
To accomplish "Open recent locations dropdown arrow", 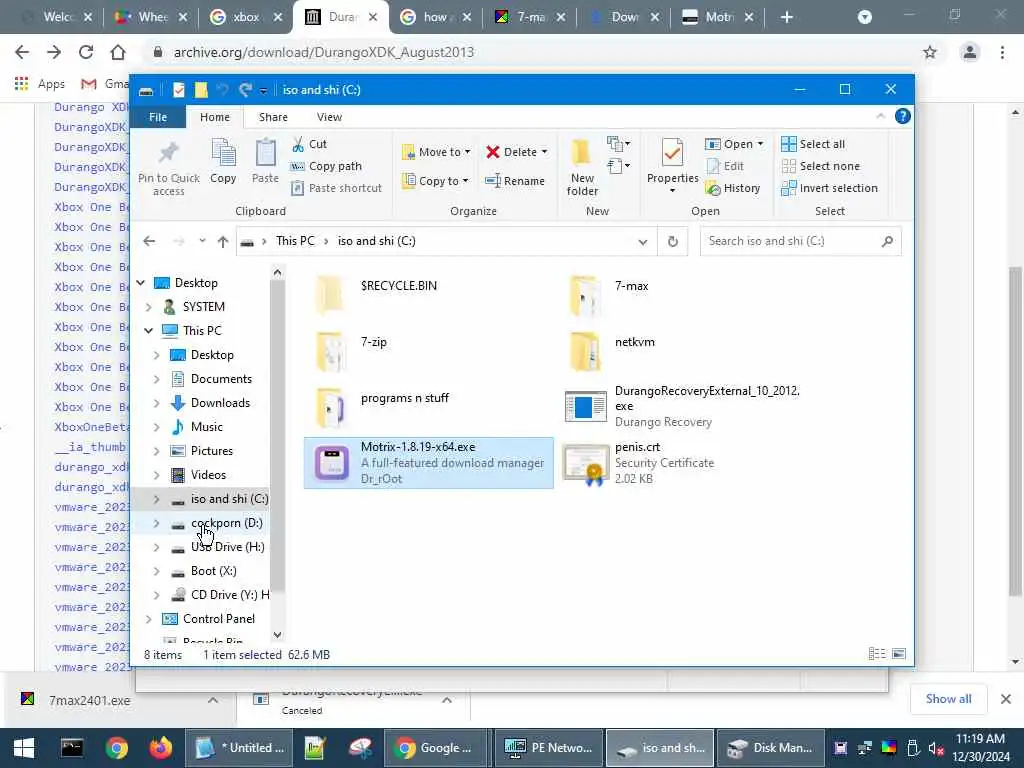I will click(x=202, y=242).
